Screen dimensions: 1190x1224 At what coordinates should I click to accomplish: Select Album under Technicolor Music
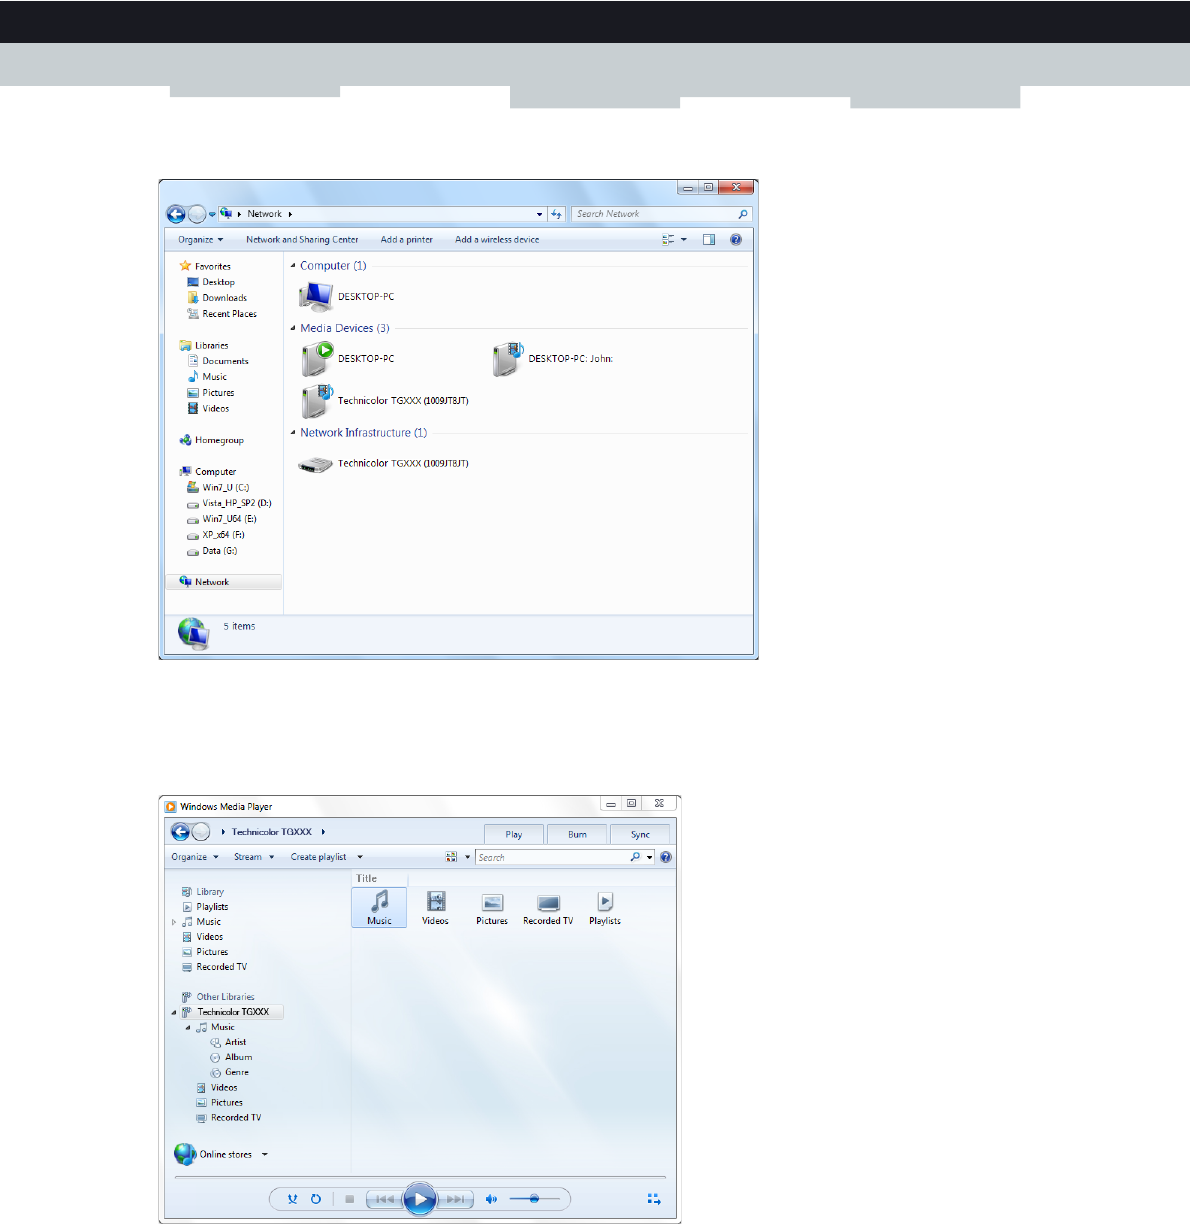[231, 1057]
